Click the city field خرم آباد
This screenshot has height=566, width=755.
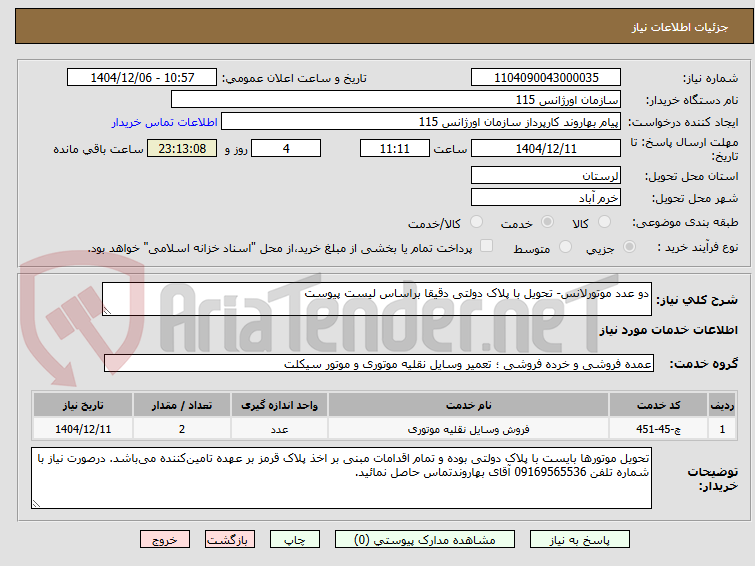[x=546, y=197]
